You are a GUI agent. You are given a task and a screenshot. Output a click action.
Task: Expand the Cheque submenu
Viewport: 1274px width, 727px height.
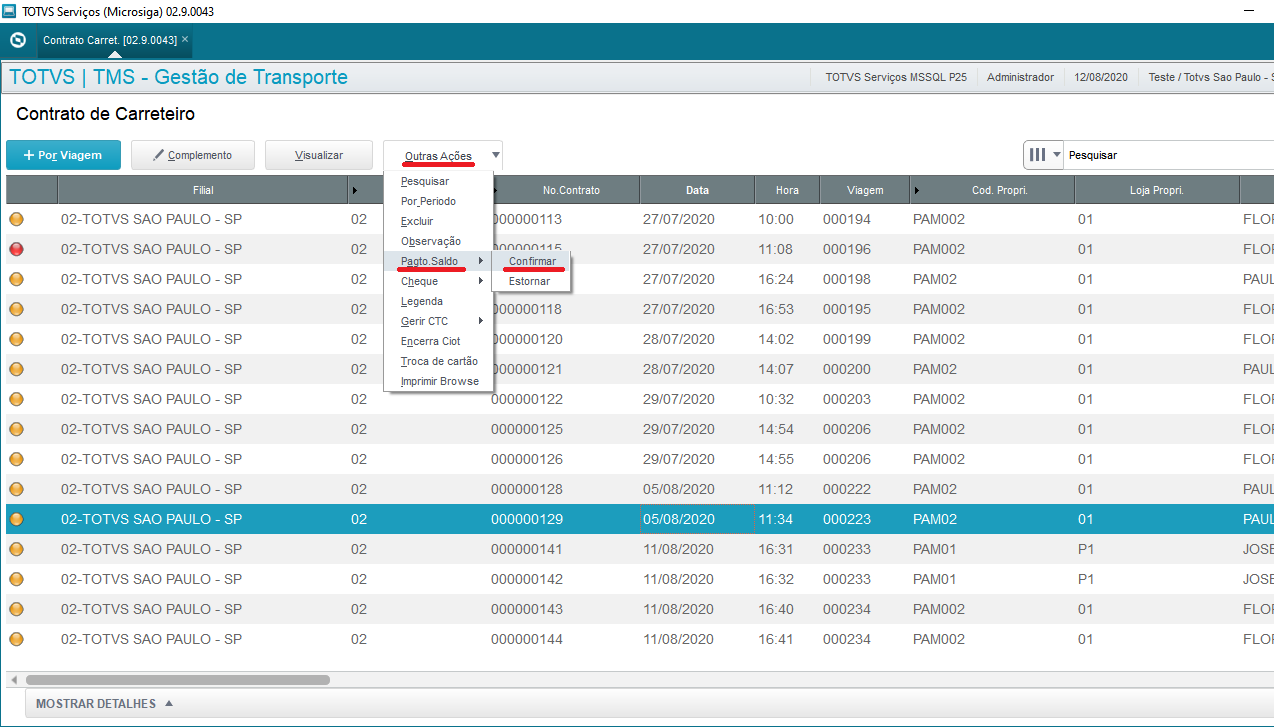coord(438,281)
